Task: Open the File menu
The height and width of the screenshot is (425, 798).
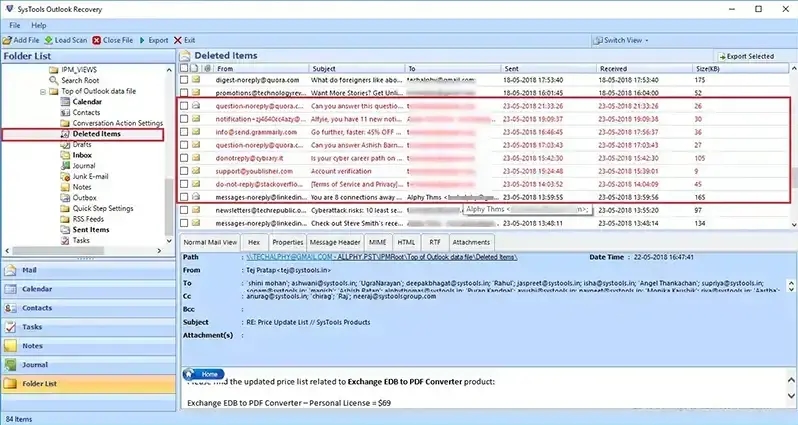Action: [x=15, y=25]
